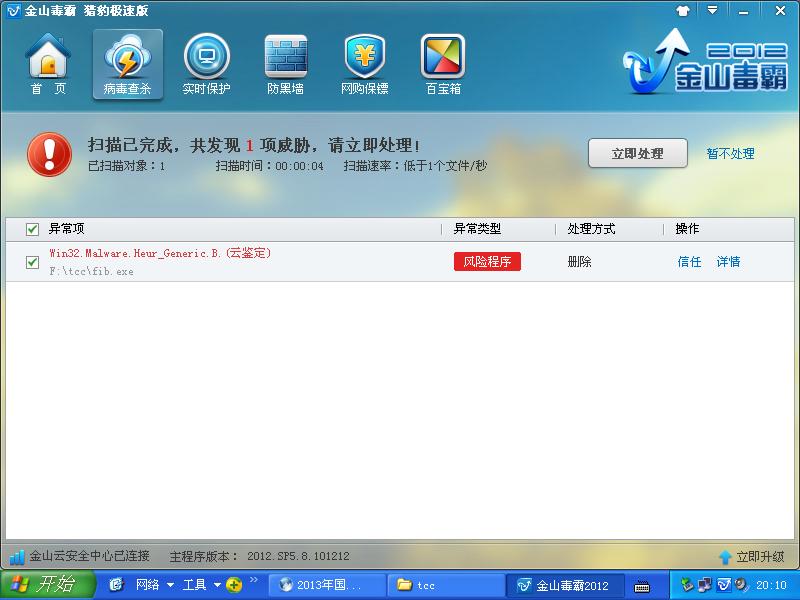Click the network connection tray icon
The width and height of the screenshot is (800, 600).
tap(705, 585)
